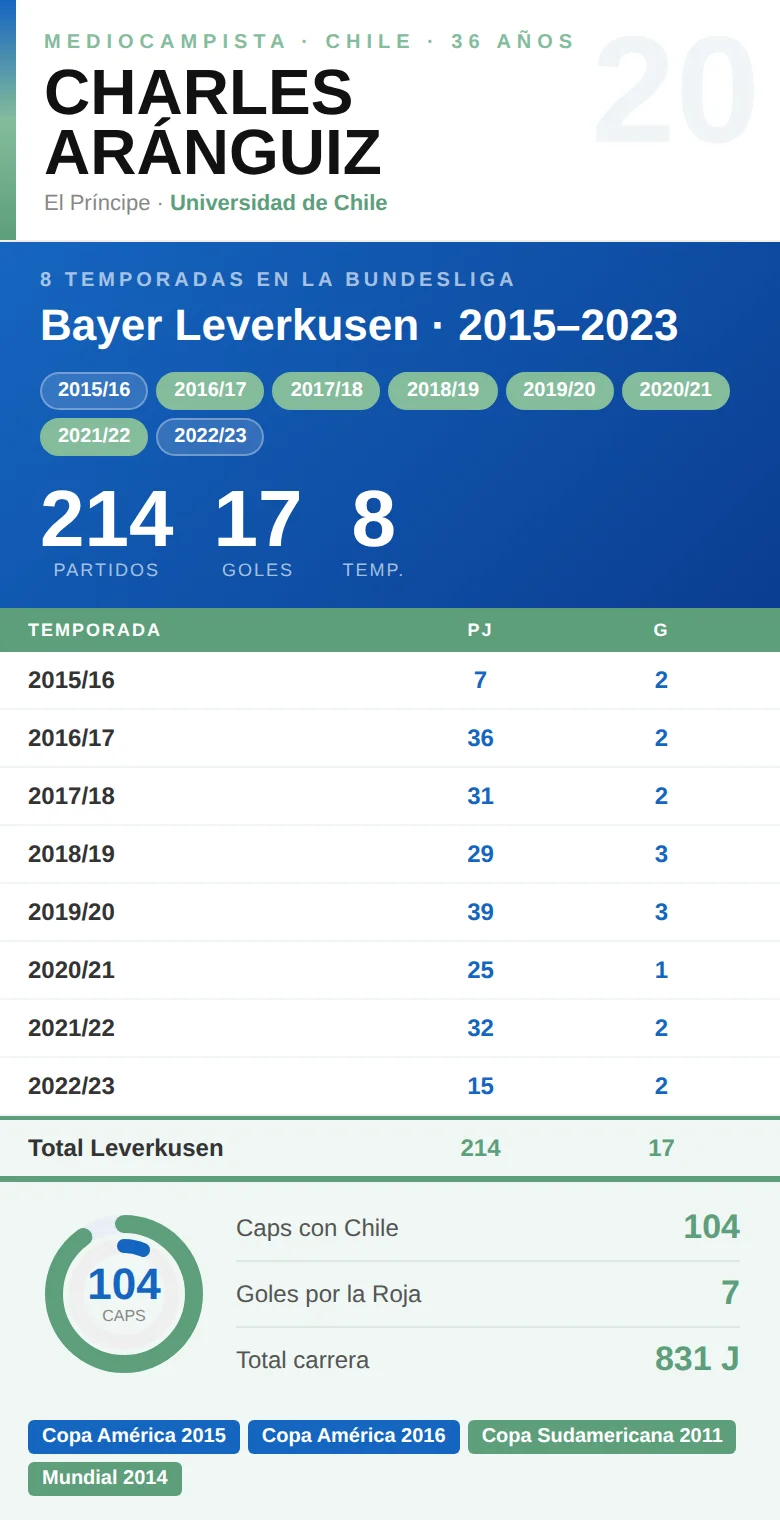780x1520 pixels.
Task: Click the MEDIOCAMPISTA · CHILE · 36 AÑOS line
Action: coord(310,41)
